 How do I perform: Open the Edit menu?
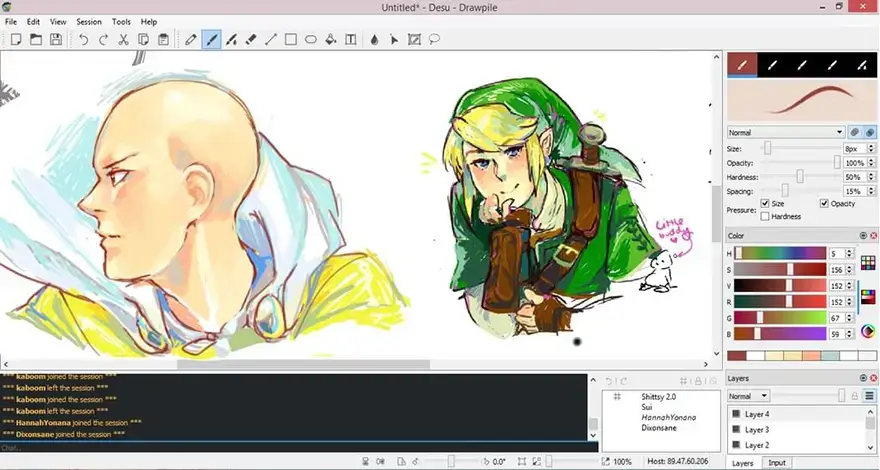33,22
